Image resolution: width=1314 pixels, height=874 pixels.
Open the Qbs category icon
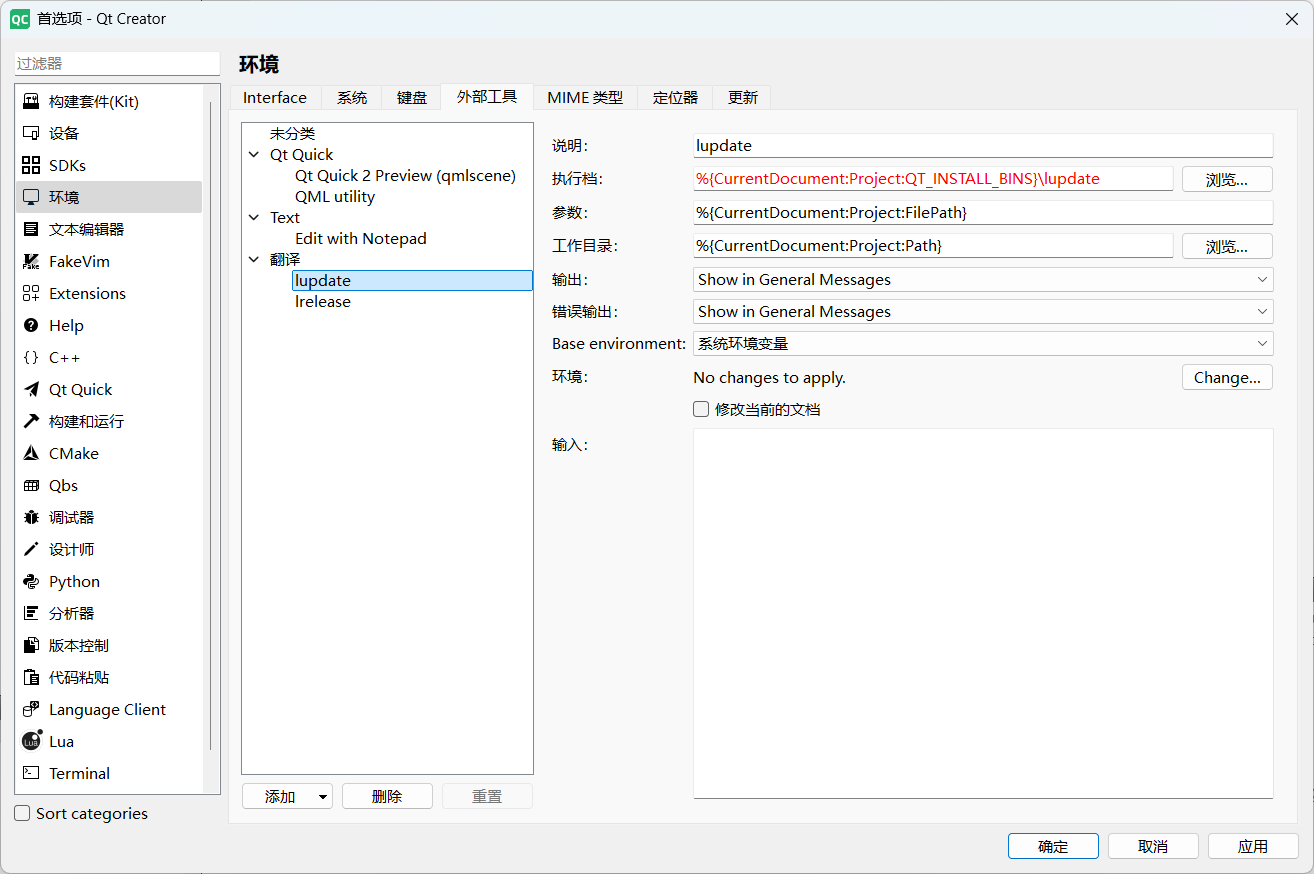[31, 485]
